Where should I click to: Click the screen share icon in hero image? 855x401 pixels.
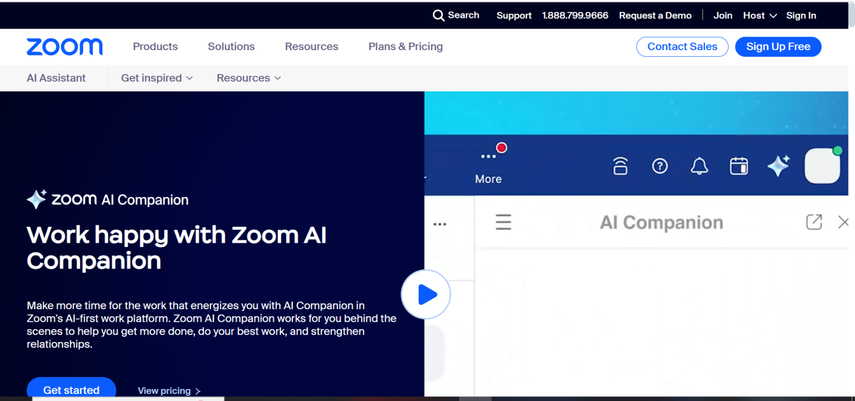click(620, 166)
